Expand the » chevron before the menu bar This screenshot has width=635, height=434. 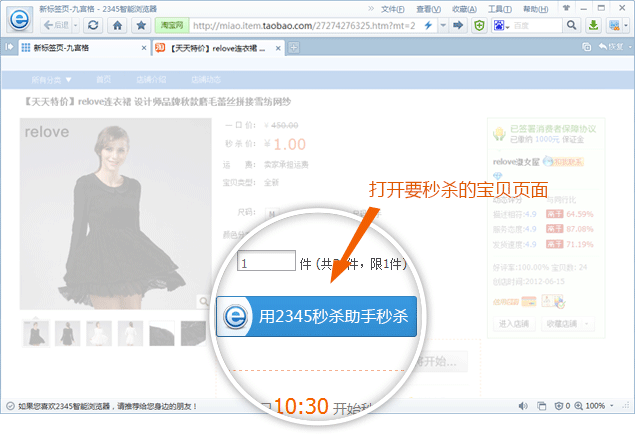tap(371, 9)
